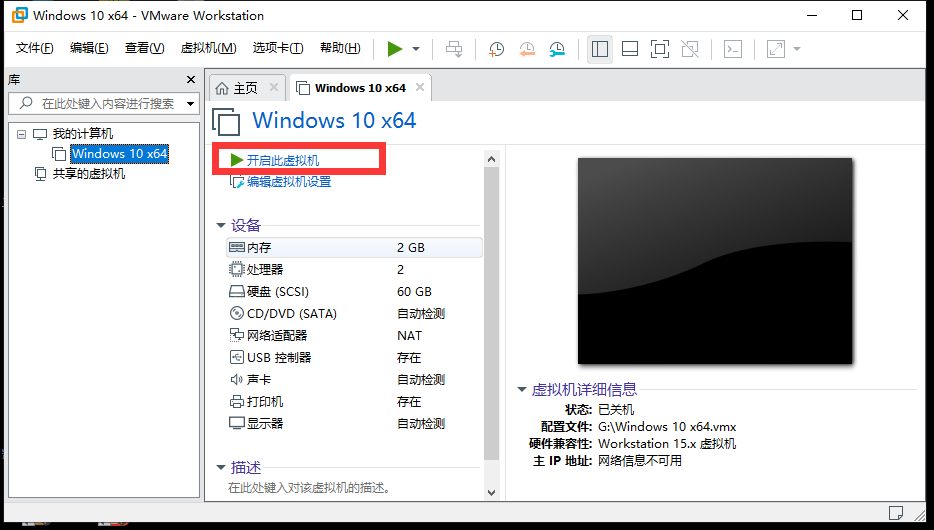Open the 虚拟机(M) menu
The width and height of the screenshot is (934, 530).
[208, 48]
